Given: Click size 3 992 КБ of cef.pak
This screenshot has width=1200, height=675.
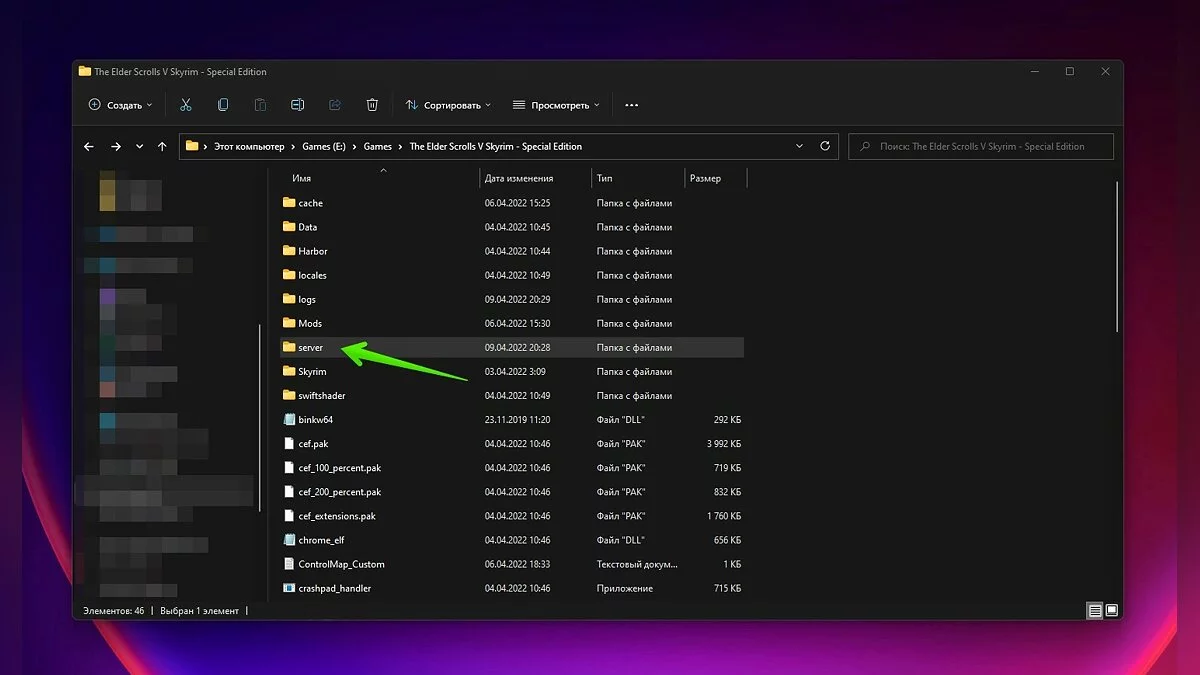Looking at the screenshot, I should click(x=723, y=444).
